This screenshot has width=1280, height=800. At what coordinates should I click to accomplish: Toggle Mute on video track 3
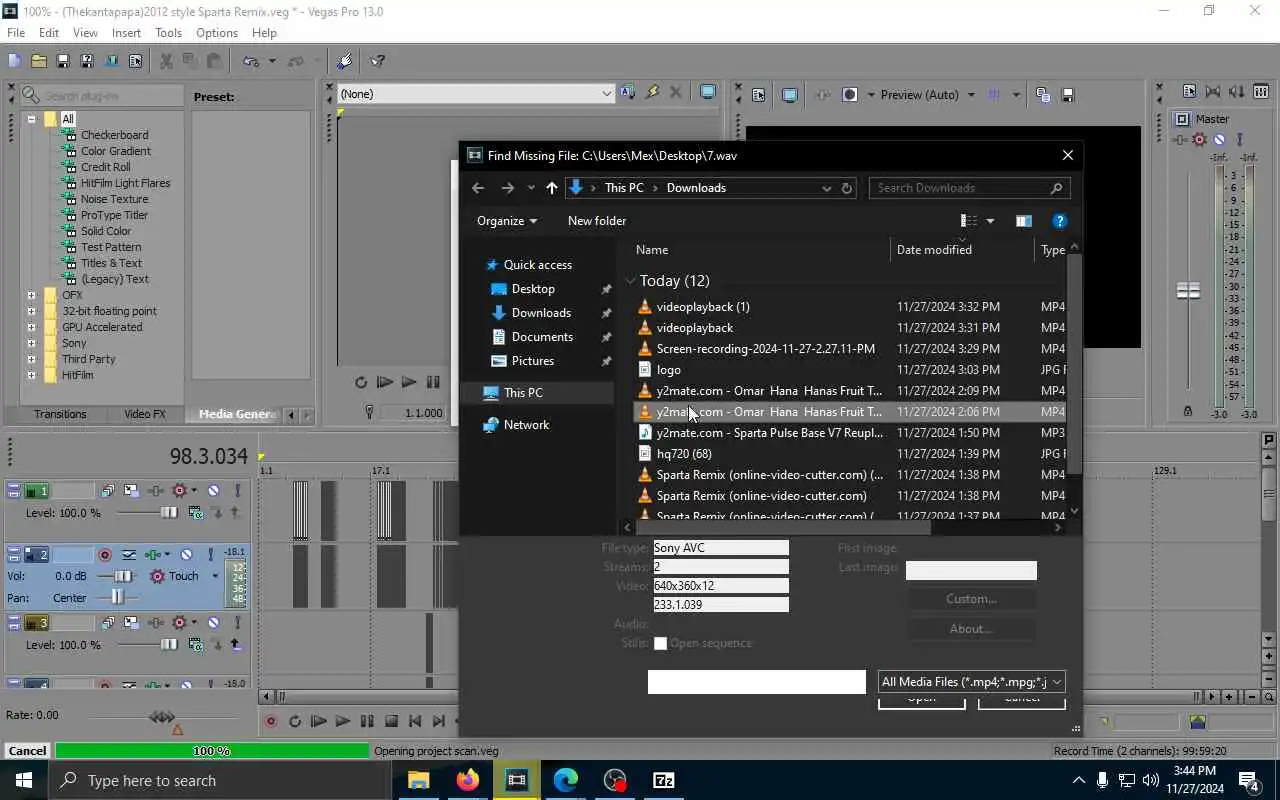pyautogui.click(x=213, y=623)
